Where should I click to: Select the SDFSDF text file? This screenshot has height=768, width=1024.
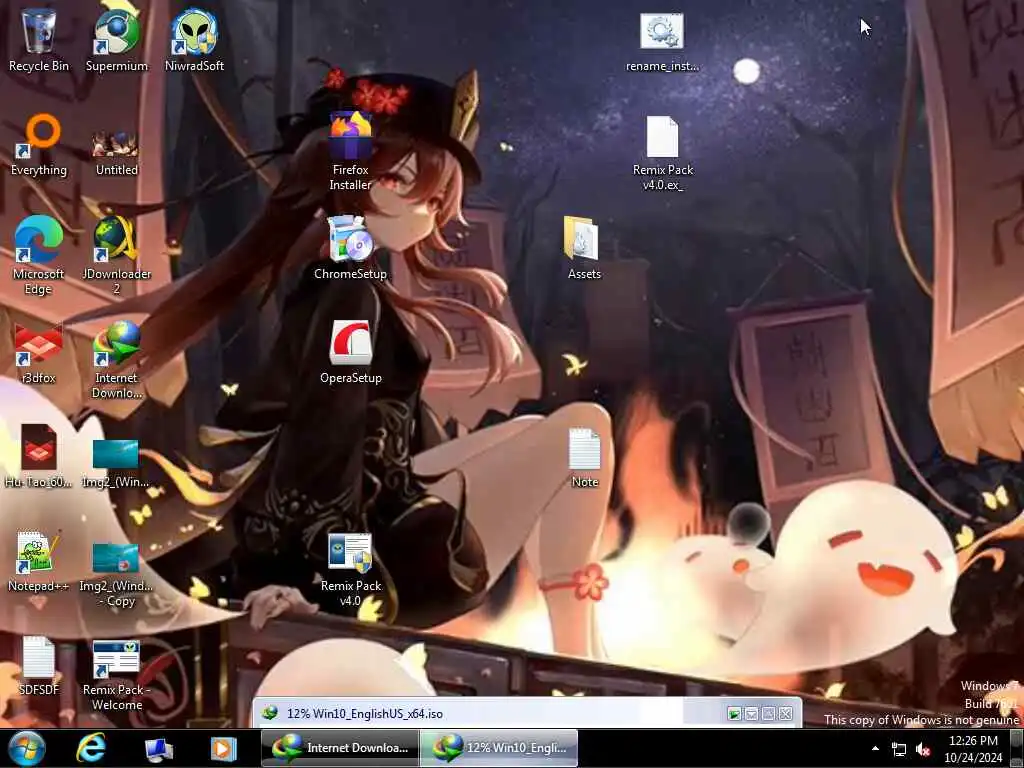coord(39,666)
